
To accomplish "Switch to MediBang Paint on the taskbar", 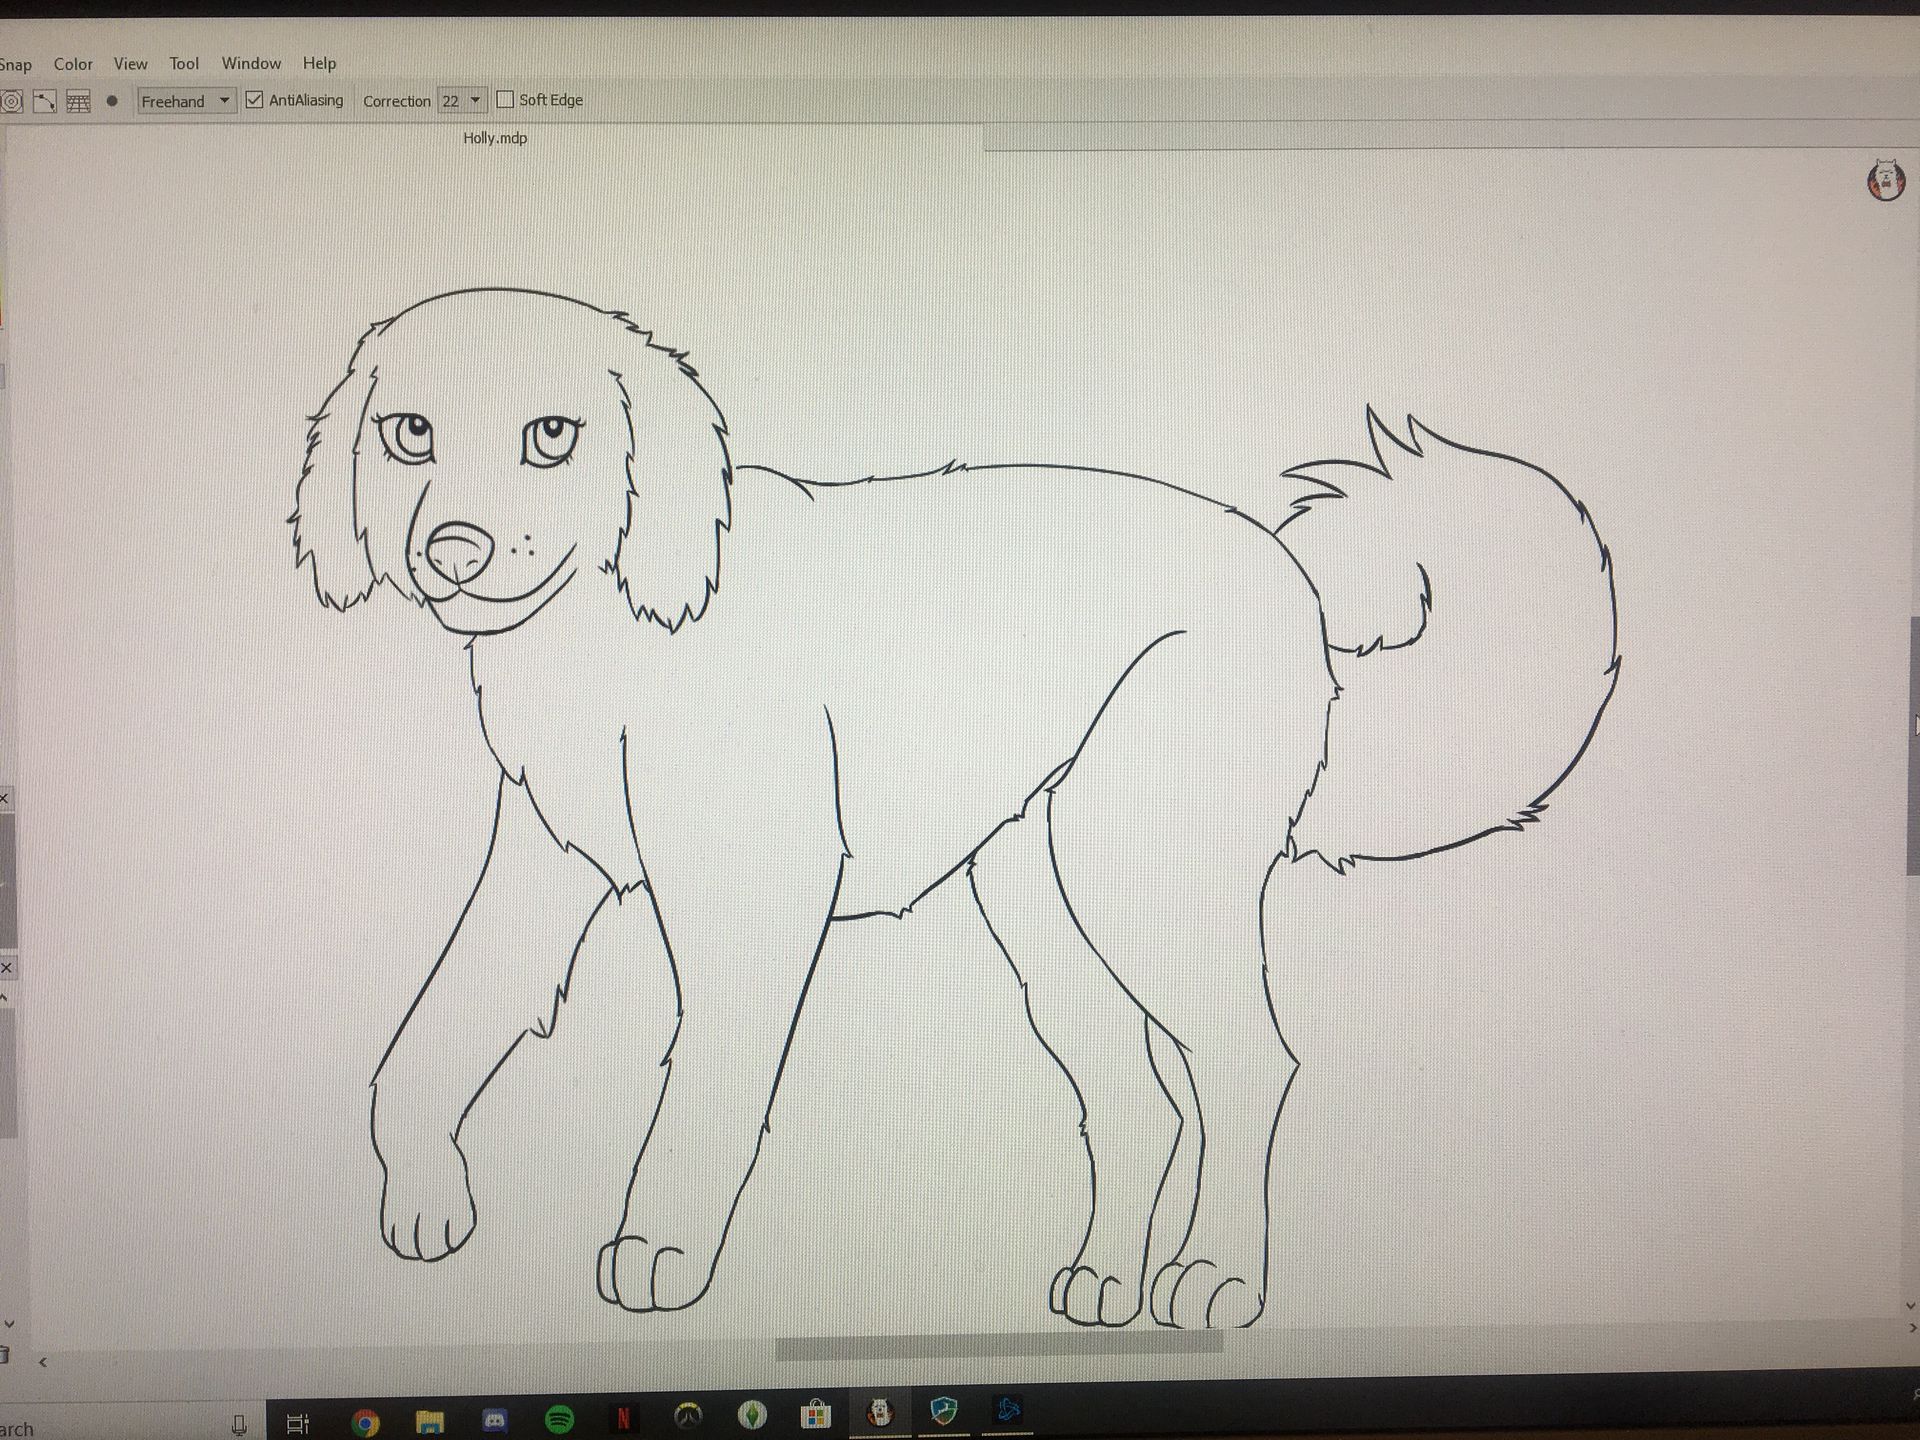I will coord(880,1412).
